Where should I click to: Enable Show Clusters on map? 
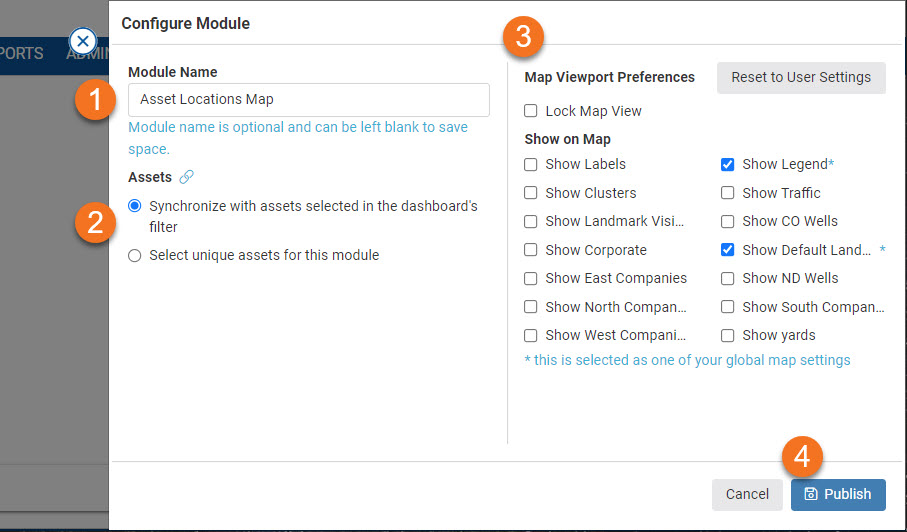[x=531, y=193]
